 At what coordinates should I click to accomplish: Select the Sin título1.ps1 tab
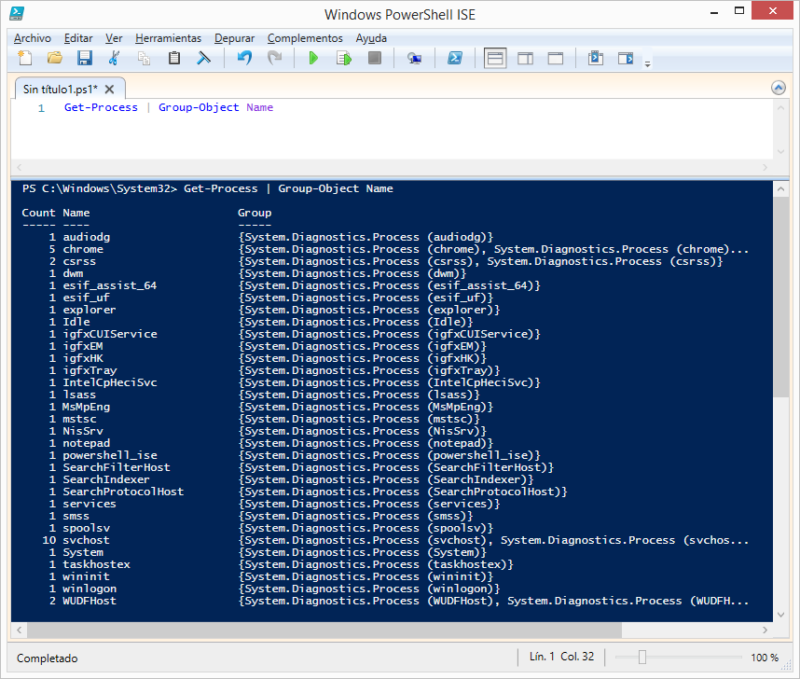(x=60, y=87)
